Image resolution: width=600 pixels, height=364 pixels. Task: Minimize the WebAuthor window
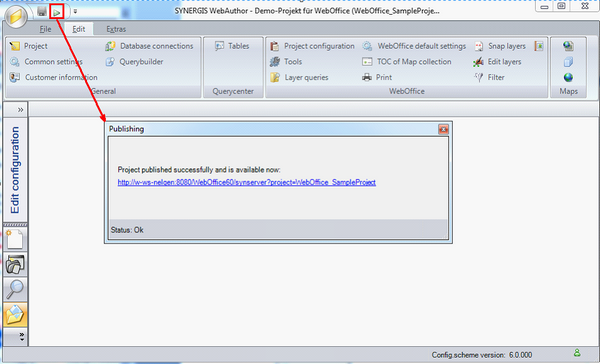pos(545,6)
